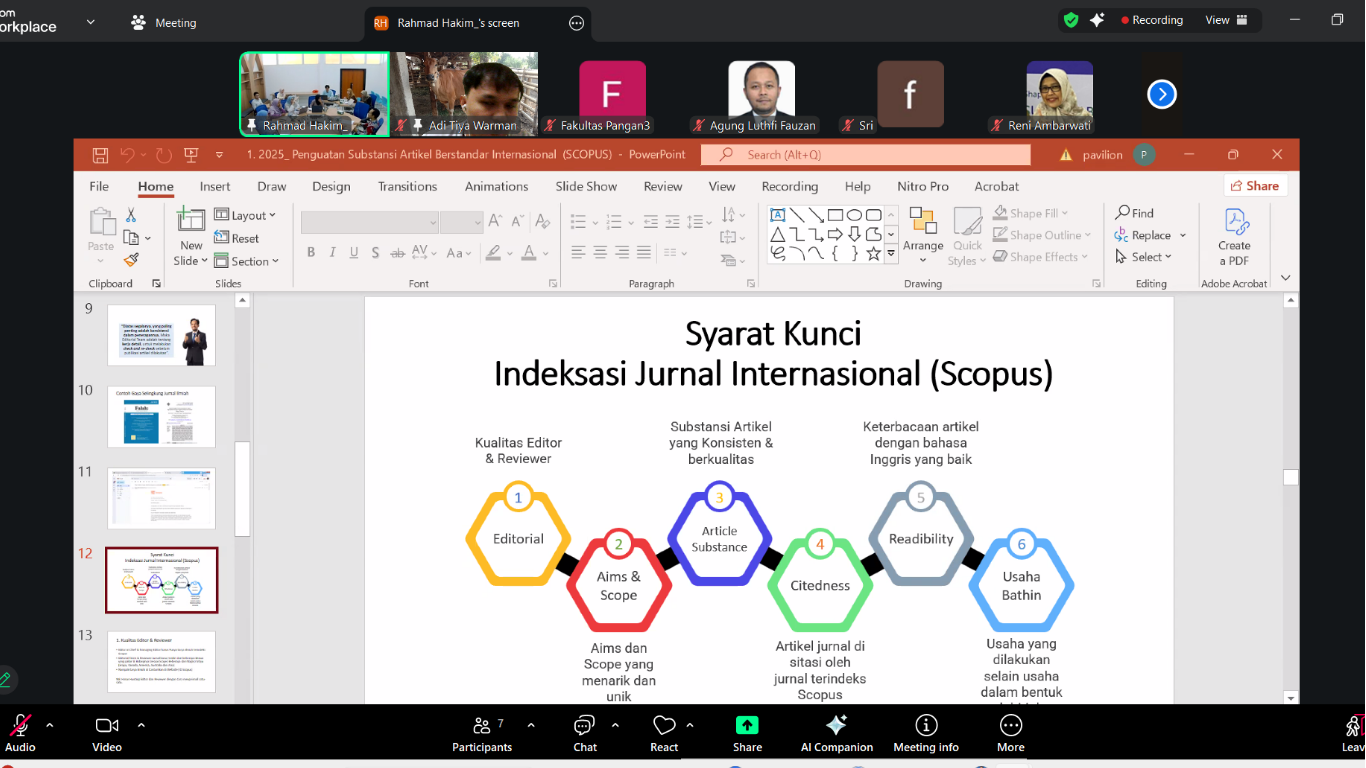Unmute microphone with the Audio button
The width and height of the screenshot is (1366, 768).
(x=20, y=732)
